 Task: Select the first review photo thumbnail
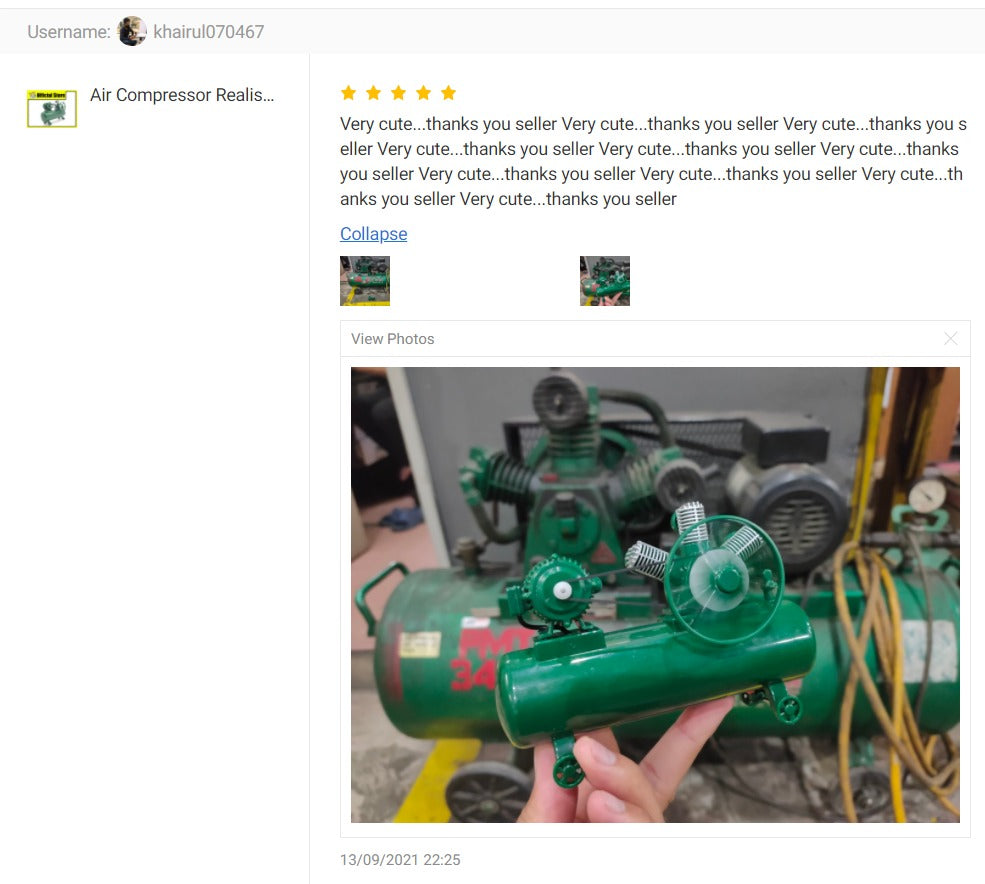(365, 281)
